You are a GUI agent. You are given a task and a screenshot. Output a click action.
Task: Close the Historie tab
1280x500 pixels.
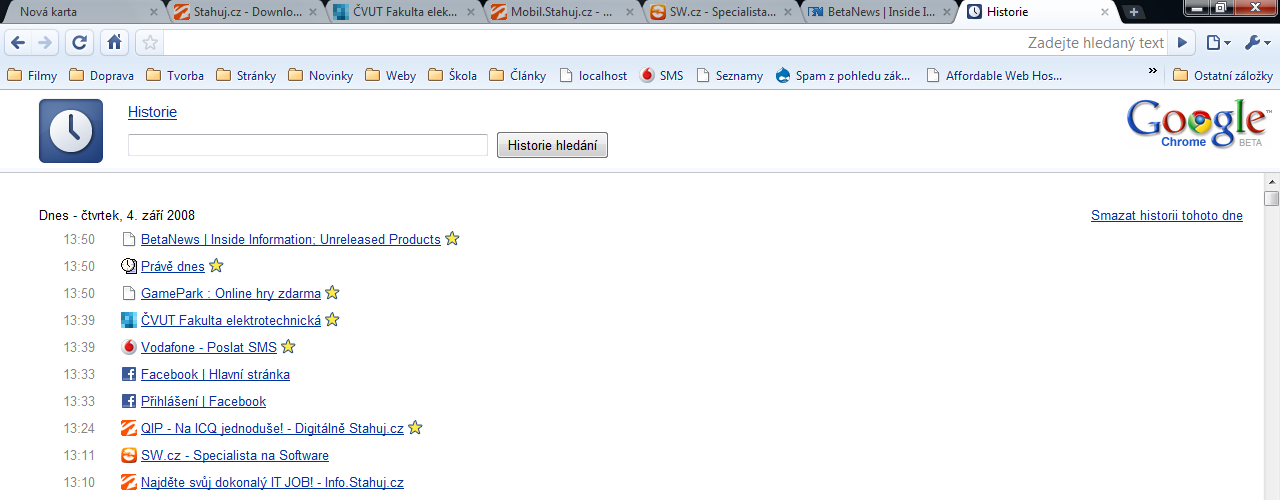pyautogui.click(x=1104, y=12)
